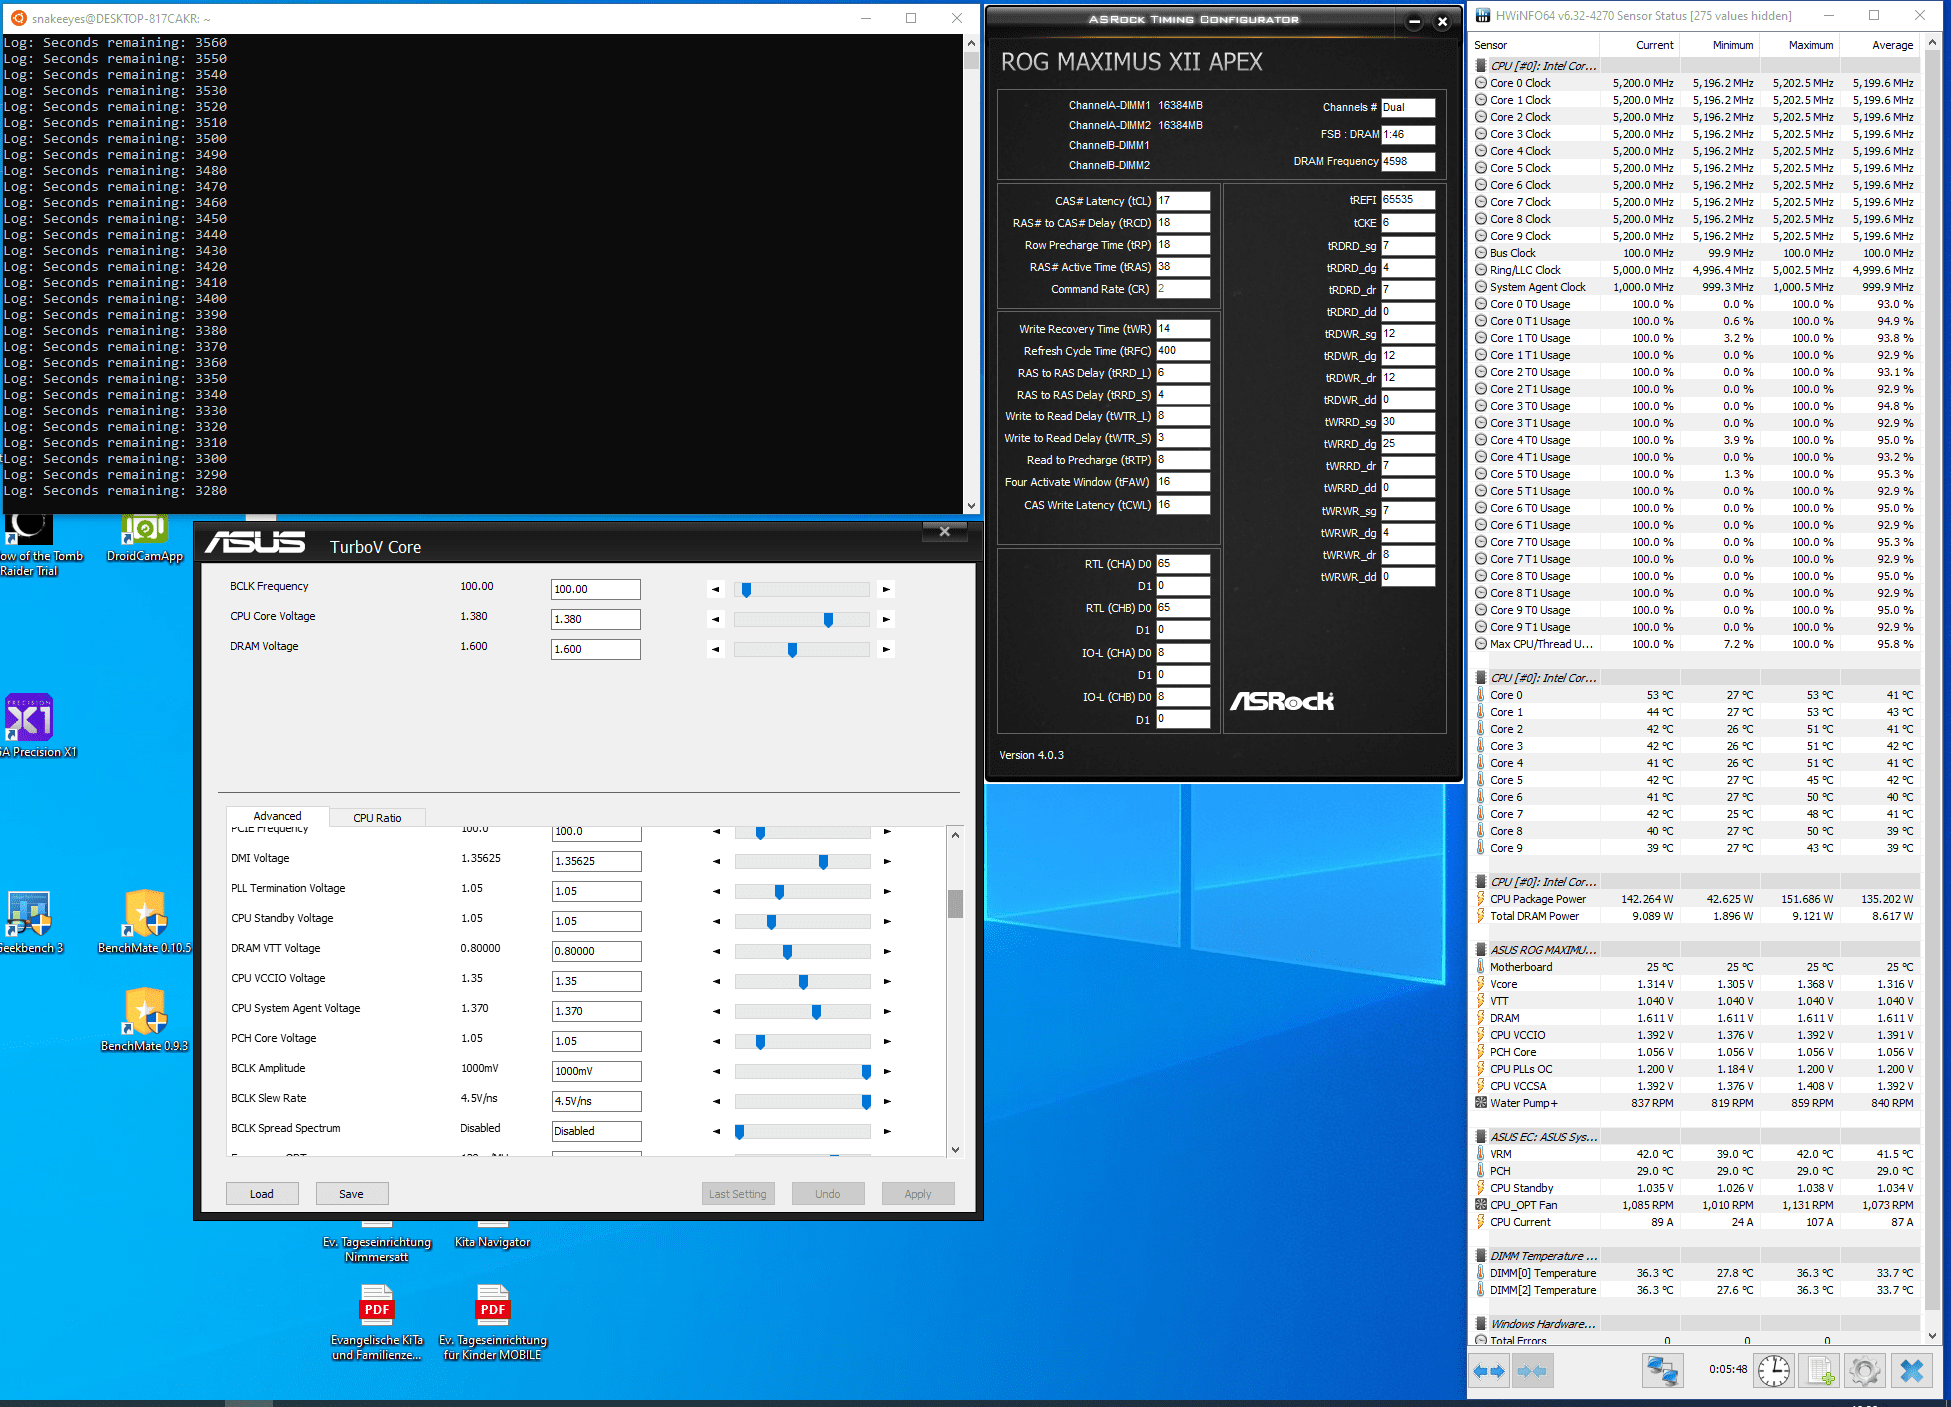The height and width of the screenshot is (1407, 1951).
Task: Click the Water Pump+ fan sensor icon
Action: pyautogui.click(x=1481, y=1103)
